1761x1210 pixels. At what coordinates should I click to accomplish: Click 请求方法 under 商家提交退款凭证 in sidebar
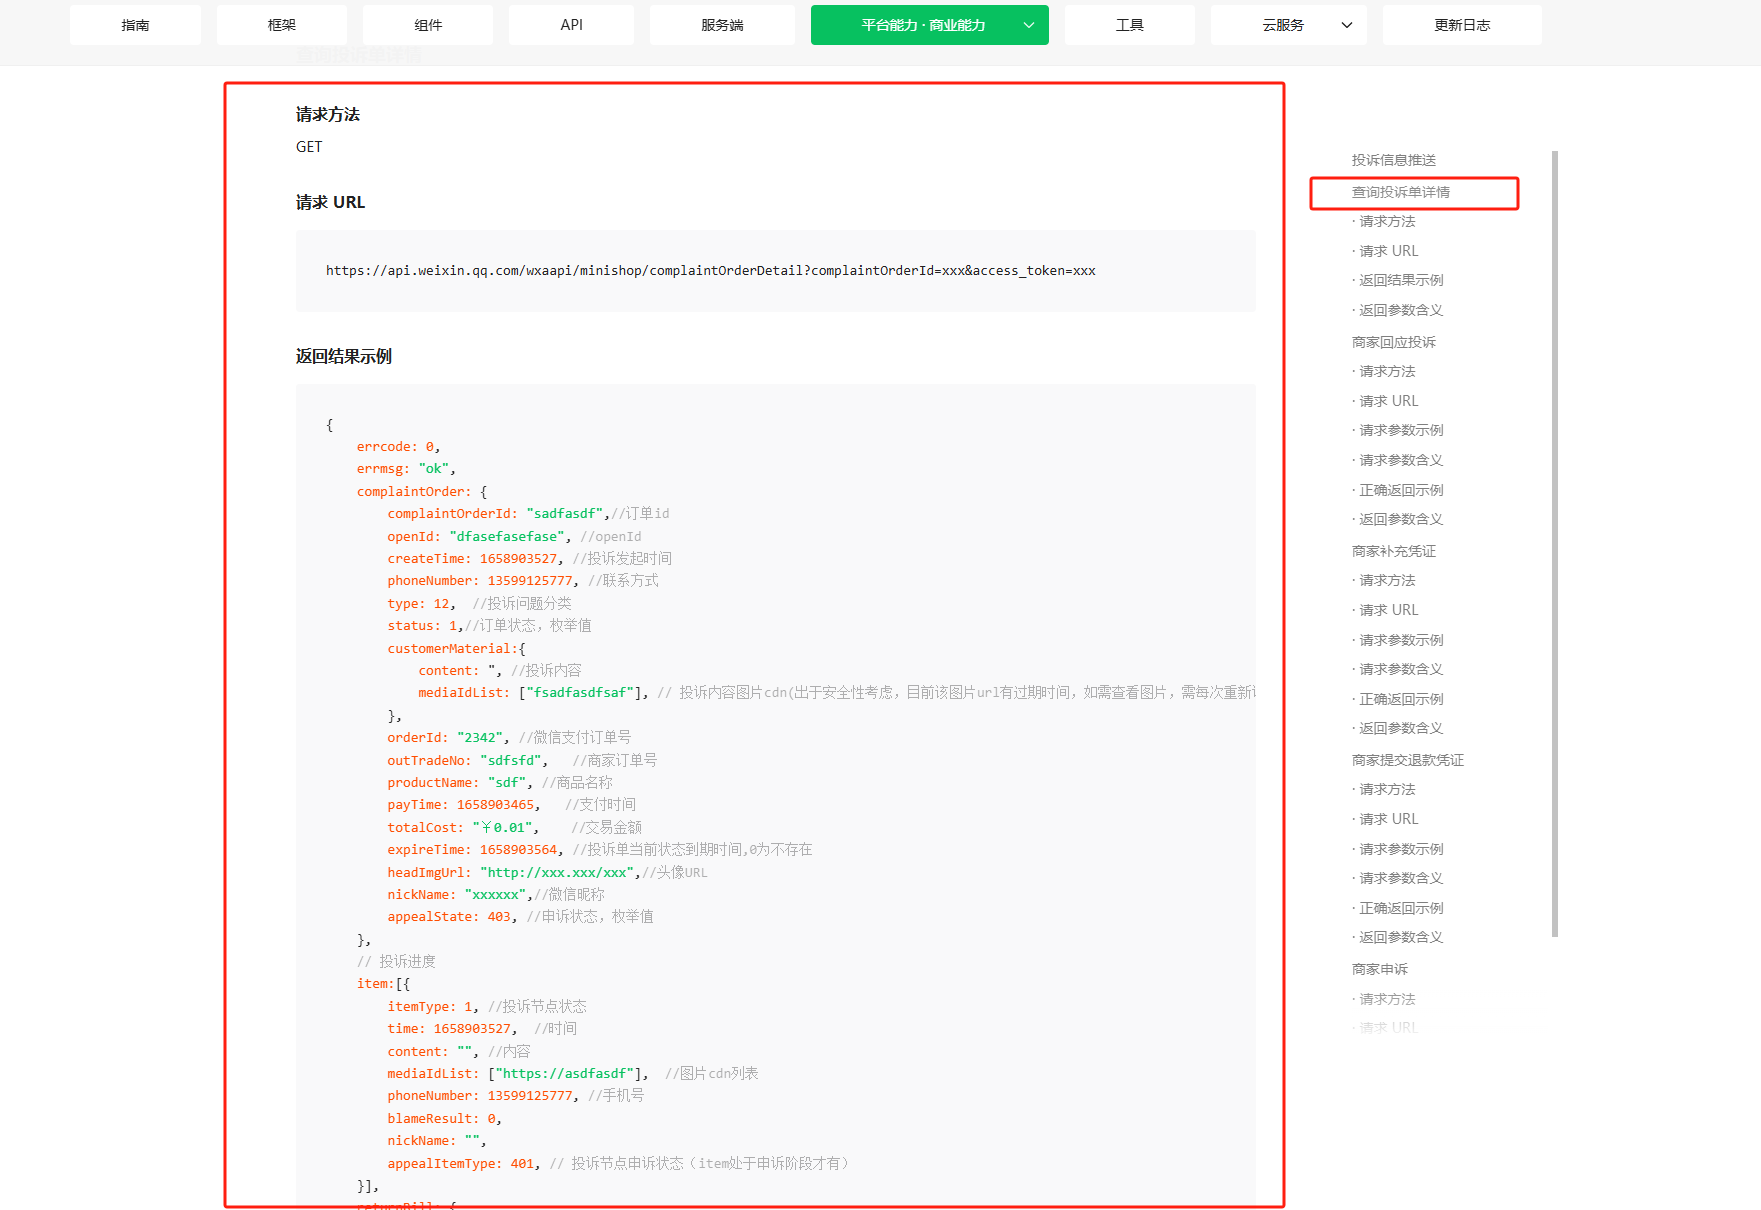[x=1387, y=789]
